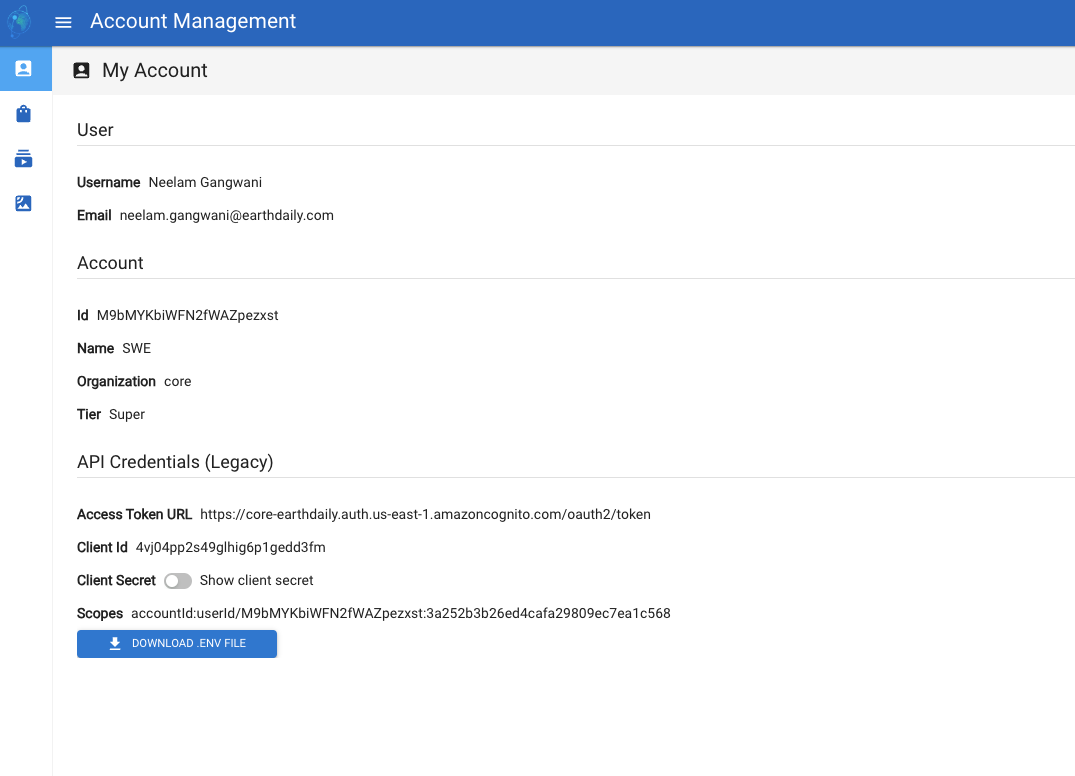Click the username Neelam Gangwani

205,182
